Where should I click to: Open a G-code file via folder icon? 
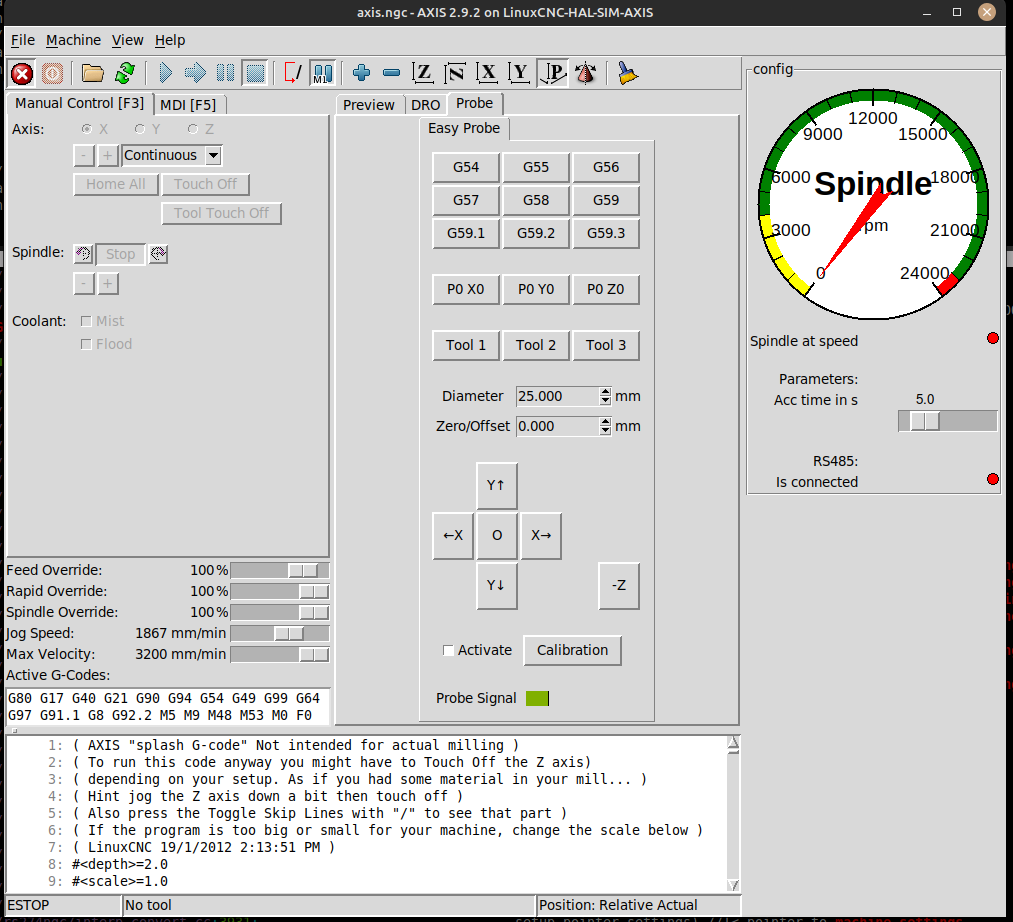point(92,73)
